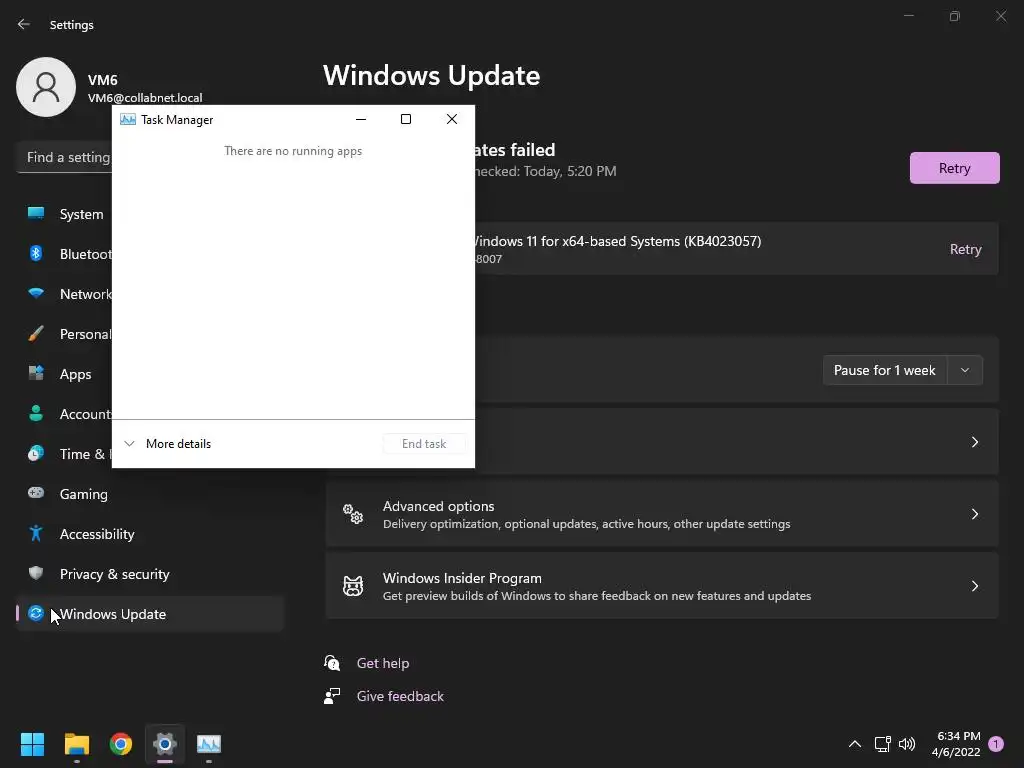Click the Give feedback icon
Viewport: 1024px width, 768px height.
[332, 696]
